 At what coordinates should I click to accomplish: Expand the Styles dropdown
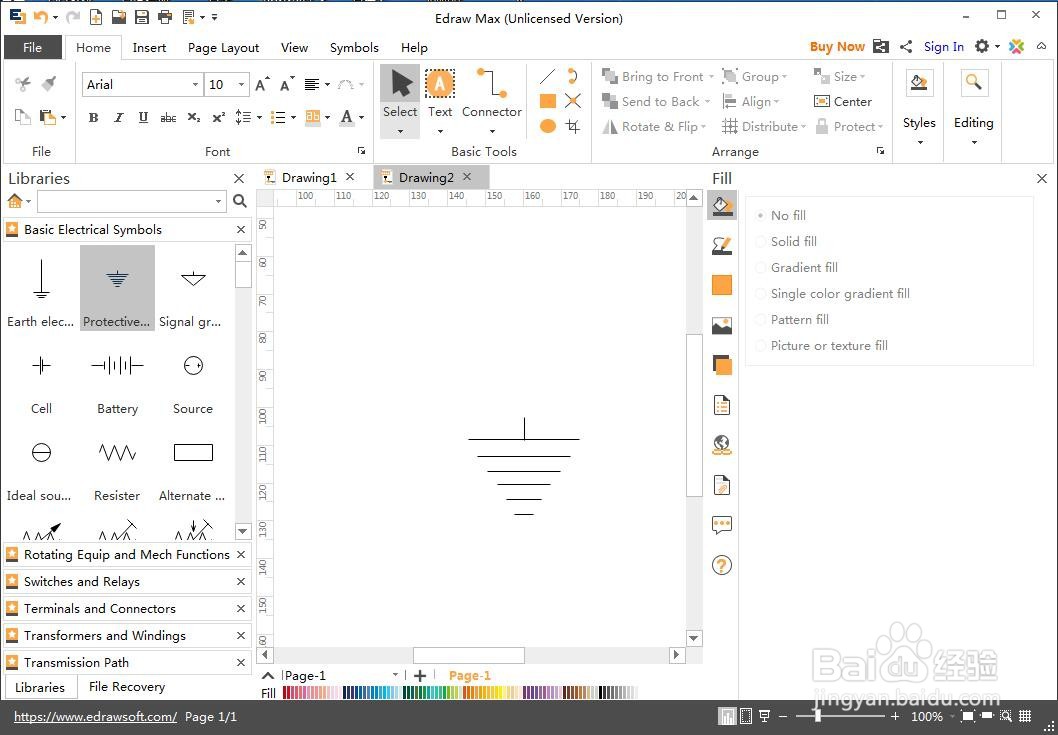tap(920, 142)
